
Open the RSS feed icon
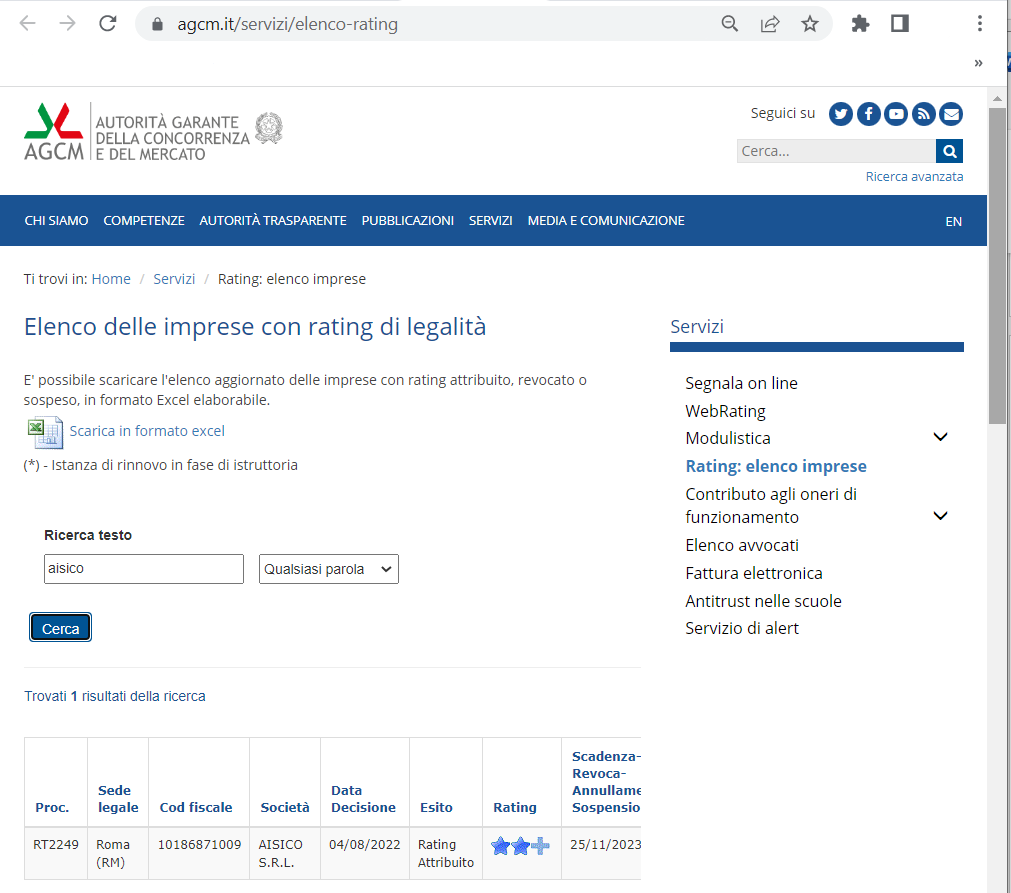click(x=924, y=114)
